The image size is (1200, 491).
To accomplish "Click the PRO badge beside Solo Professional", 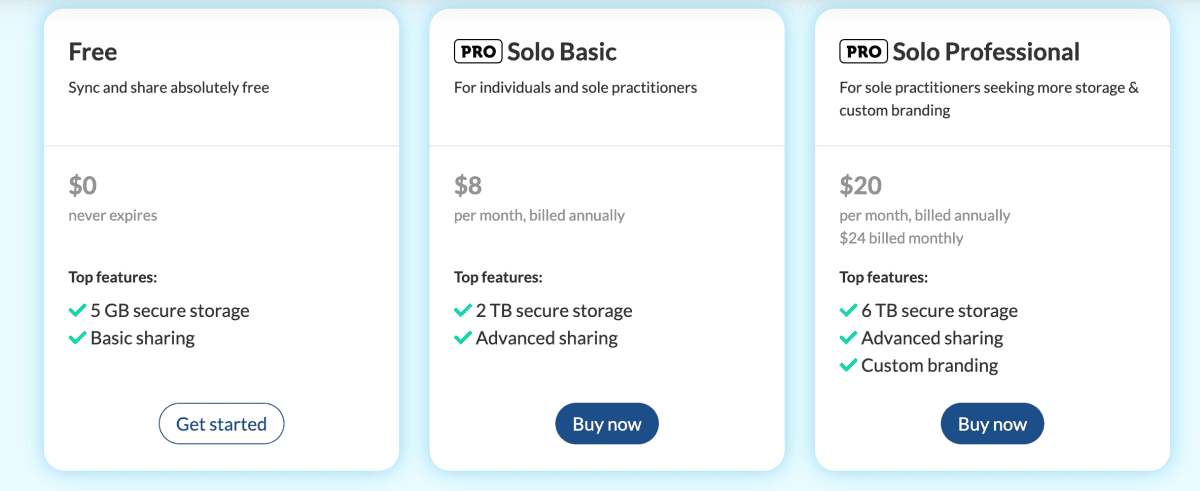I will pyautogui.click(x=863, y=51).
